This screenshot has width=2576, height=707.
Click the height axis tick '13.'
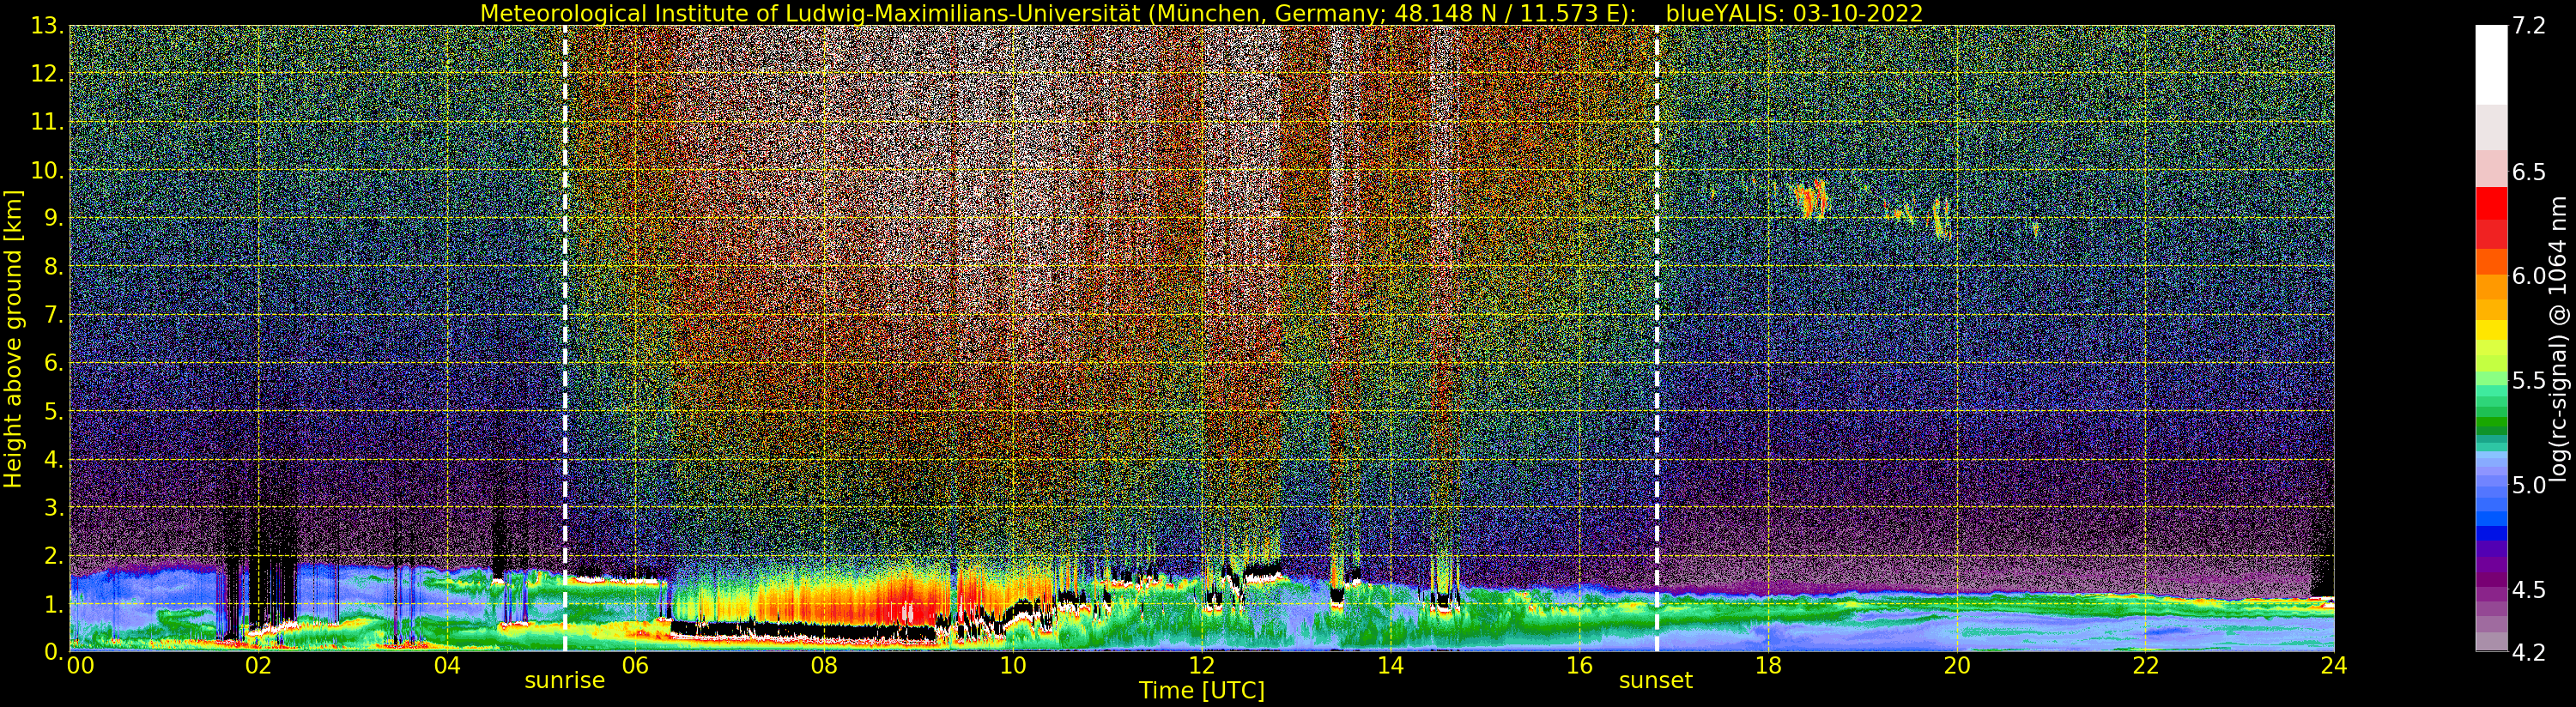click(x=48, y=26)
